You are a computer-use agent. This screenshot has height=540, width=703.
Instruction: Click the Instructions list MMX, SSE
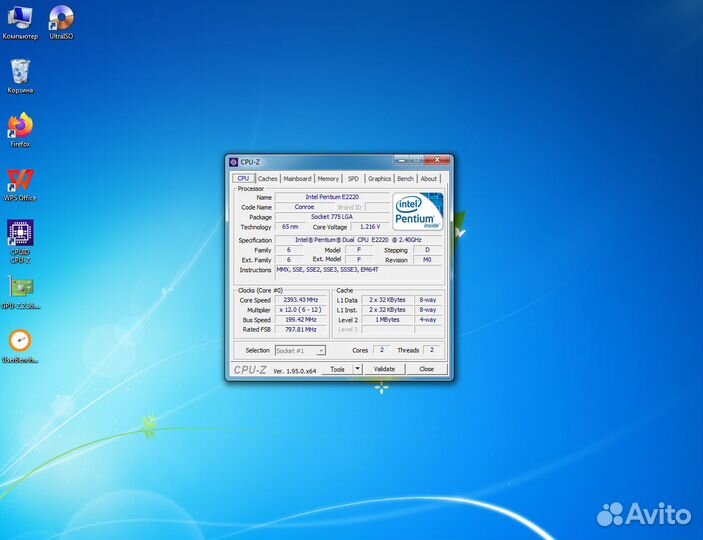click(x=358, y=273)
